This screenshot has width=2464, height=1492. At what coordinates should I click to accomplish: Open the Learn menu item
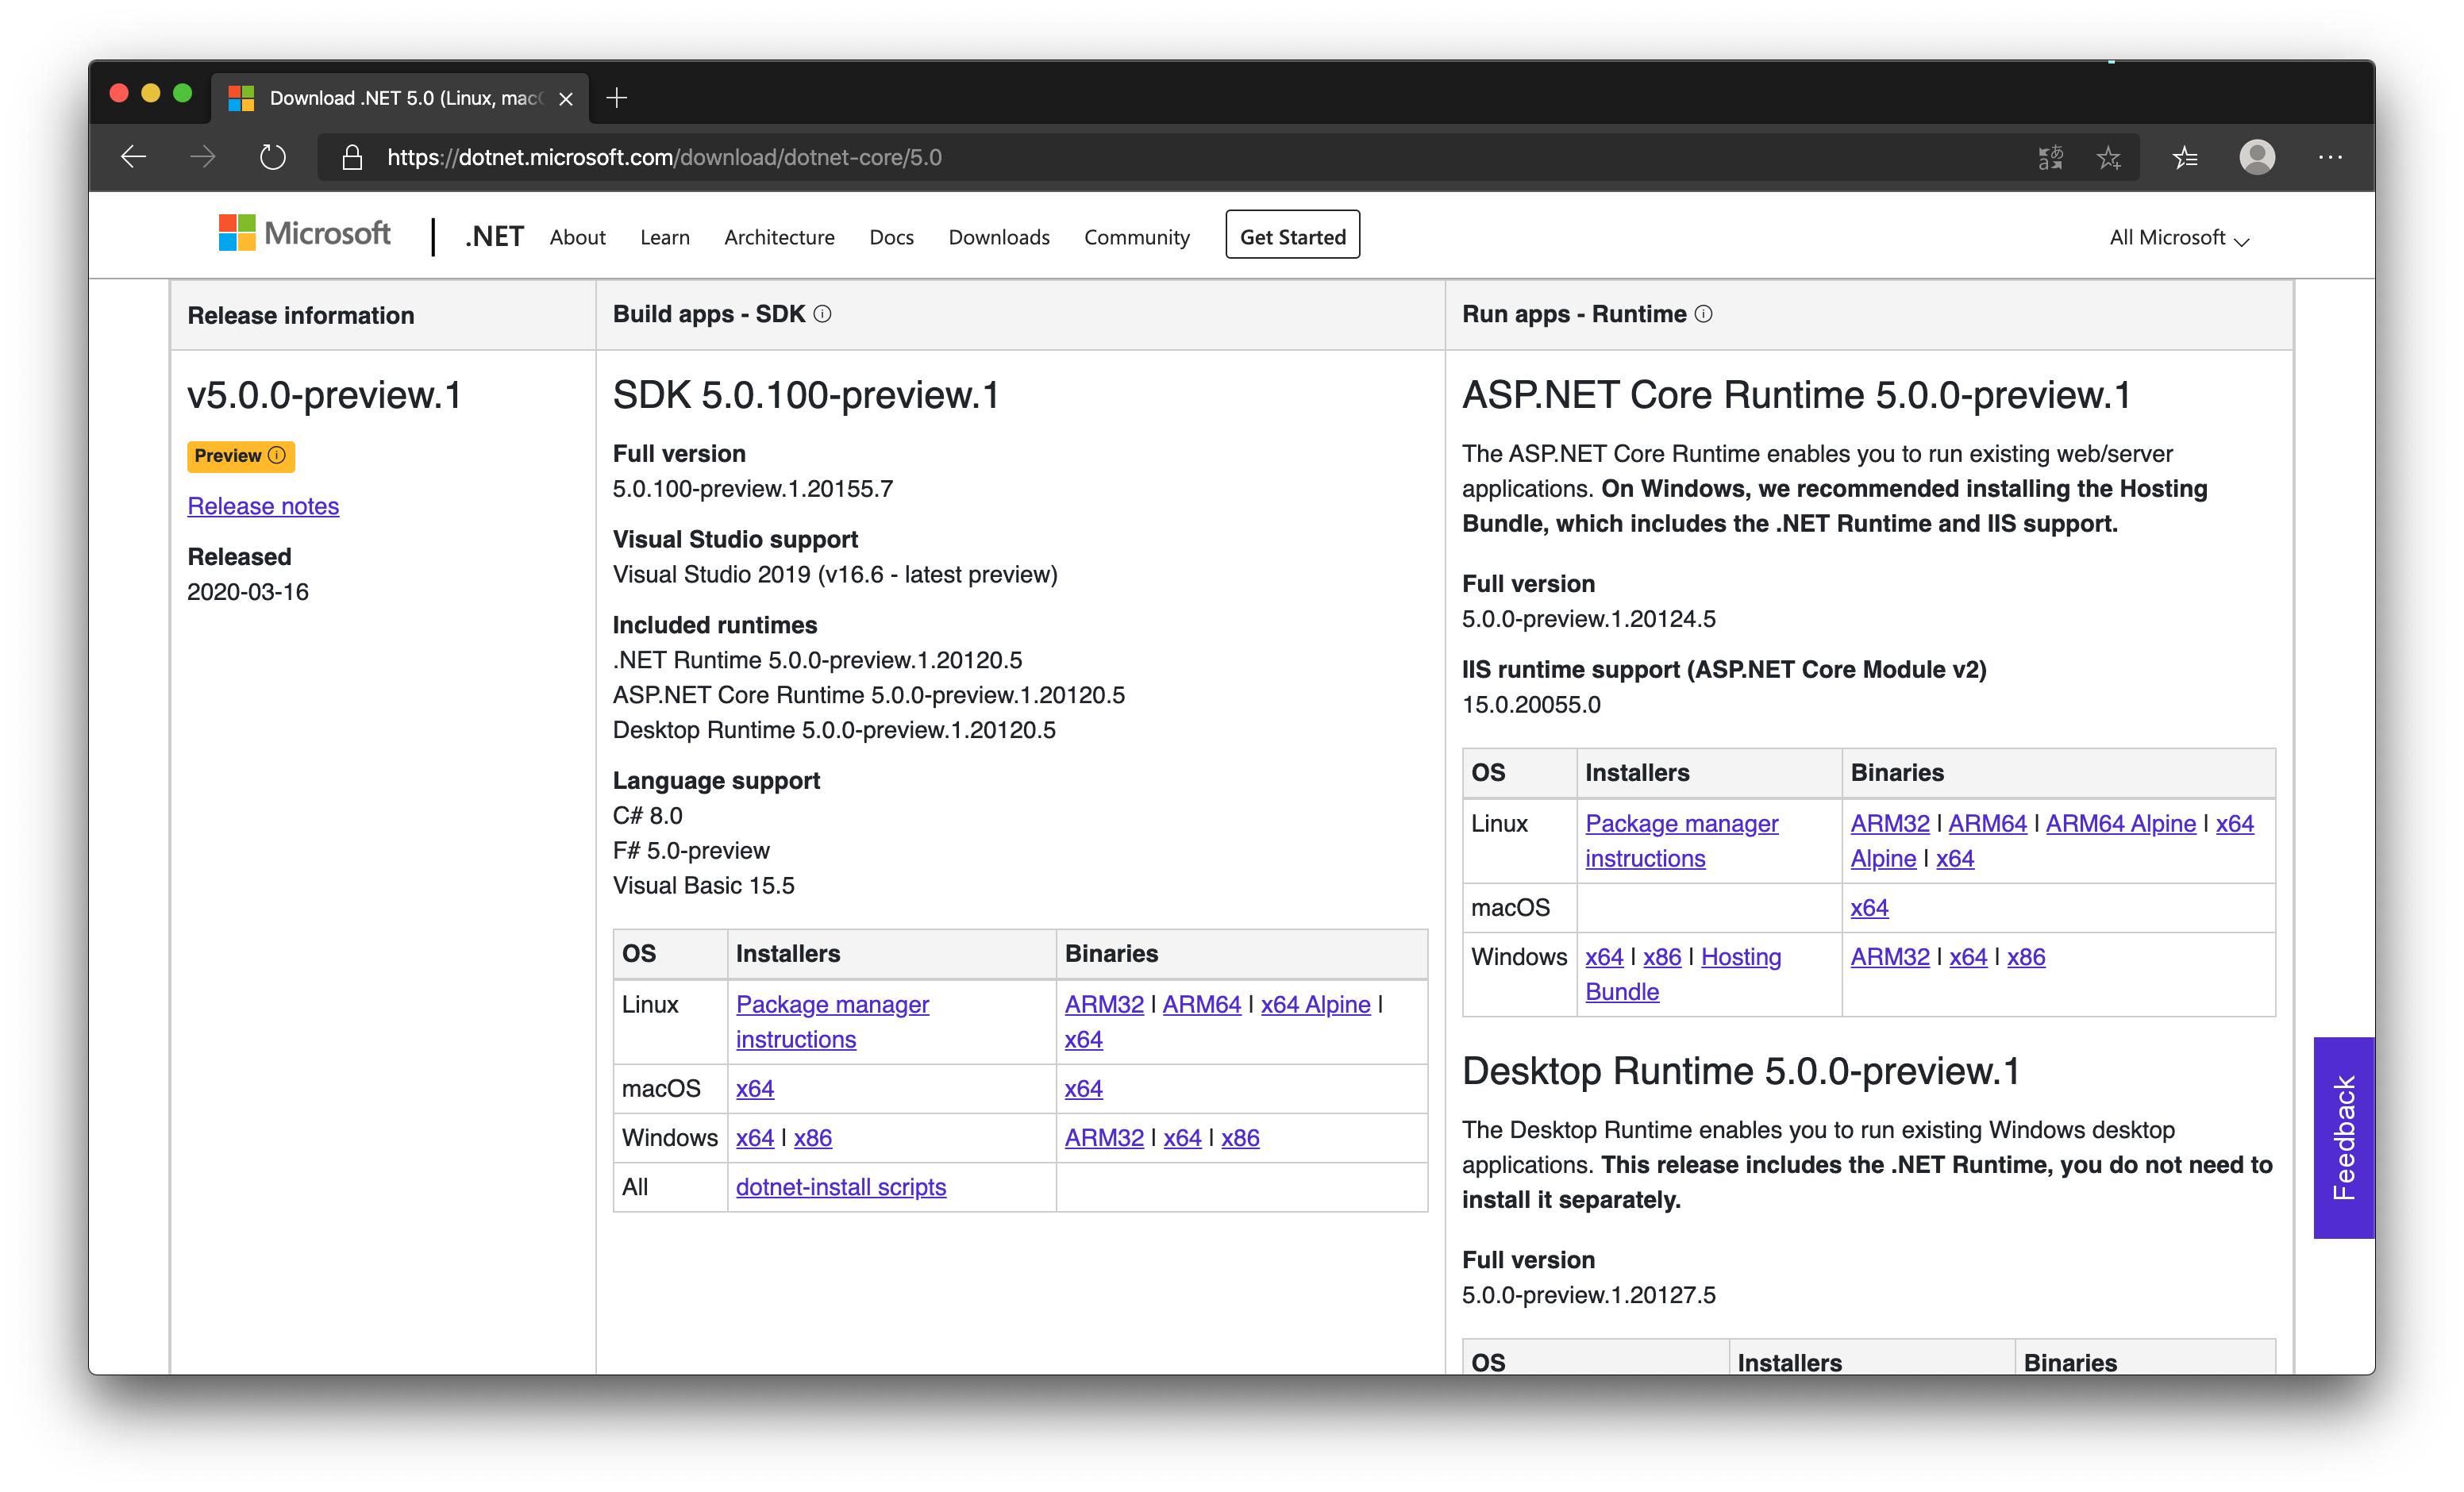pyautogui.click(x=665, y=238)
